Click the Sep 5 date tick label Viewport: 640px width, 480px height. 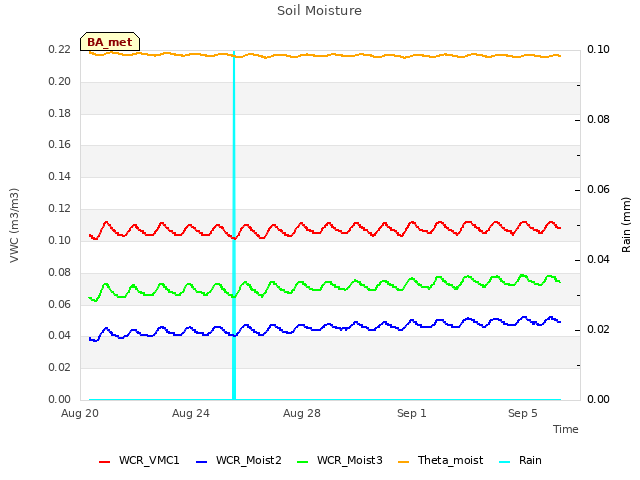(523, 413)
